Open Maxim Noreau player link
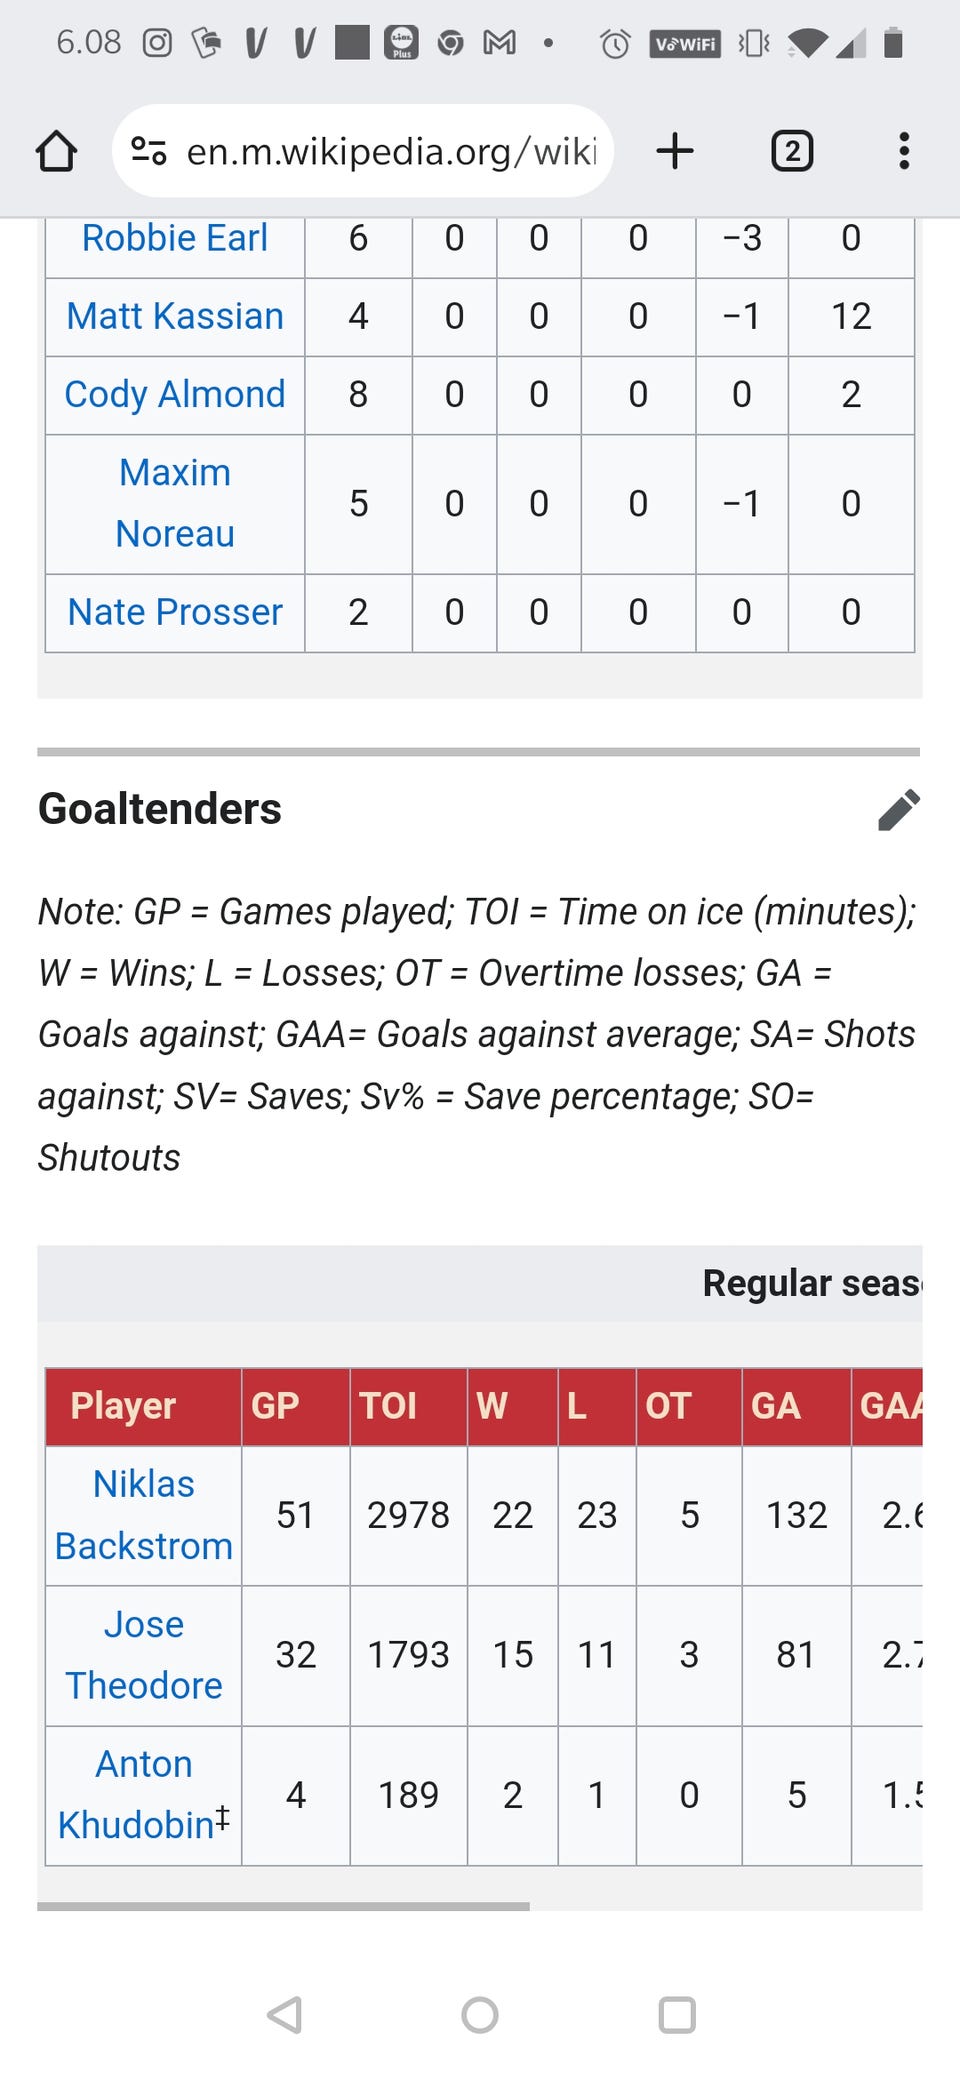Screen dimensions: 960x2080 175,503
